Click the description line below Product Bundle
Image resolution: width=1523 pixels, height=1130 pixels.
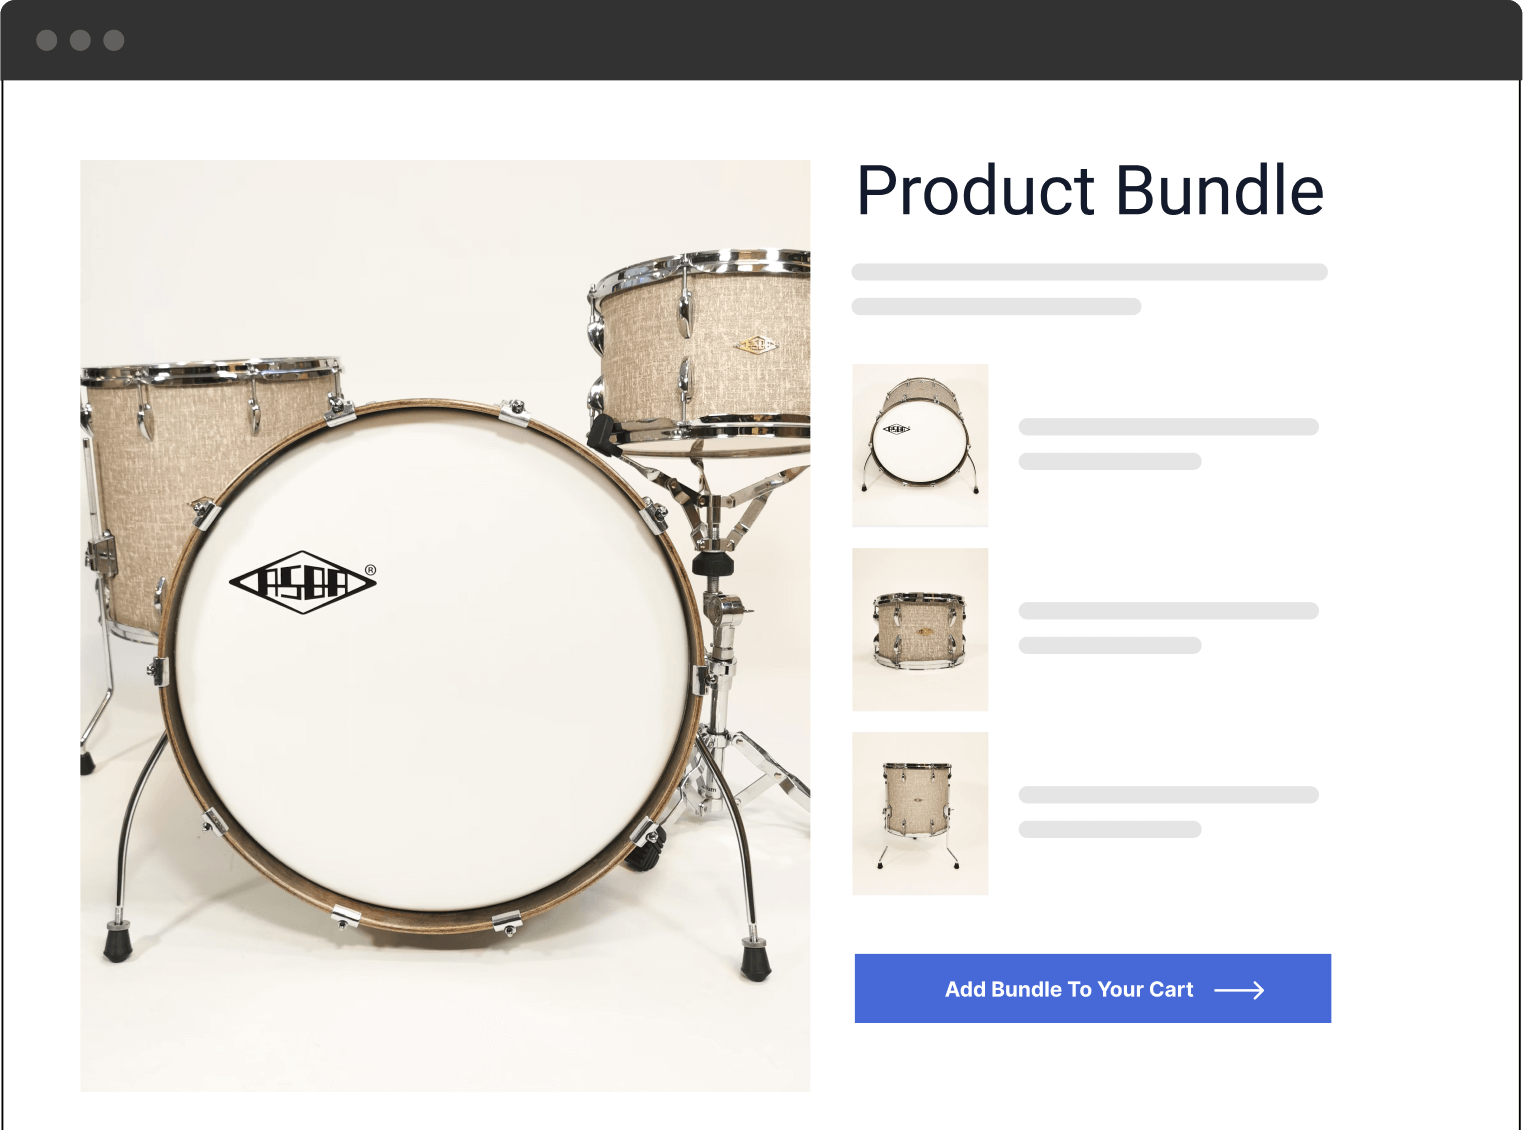click(x=1089, y=272)
